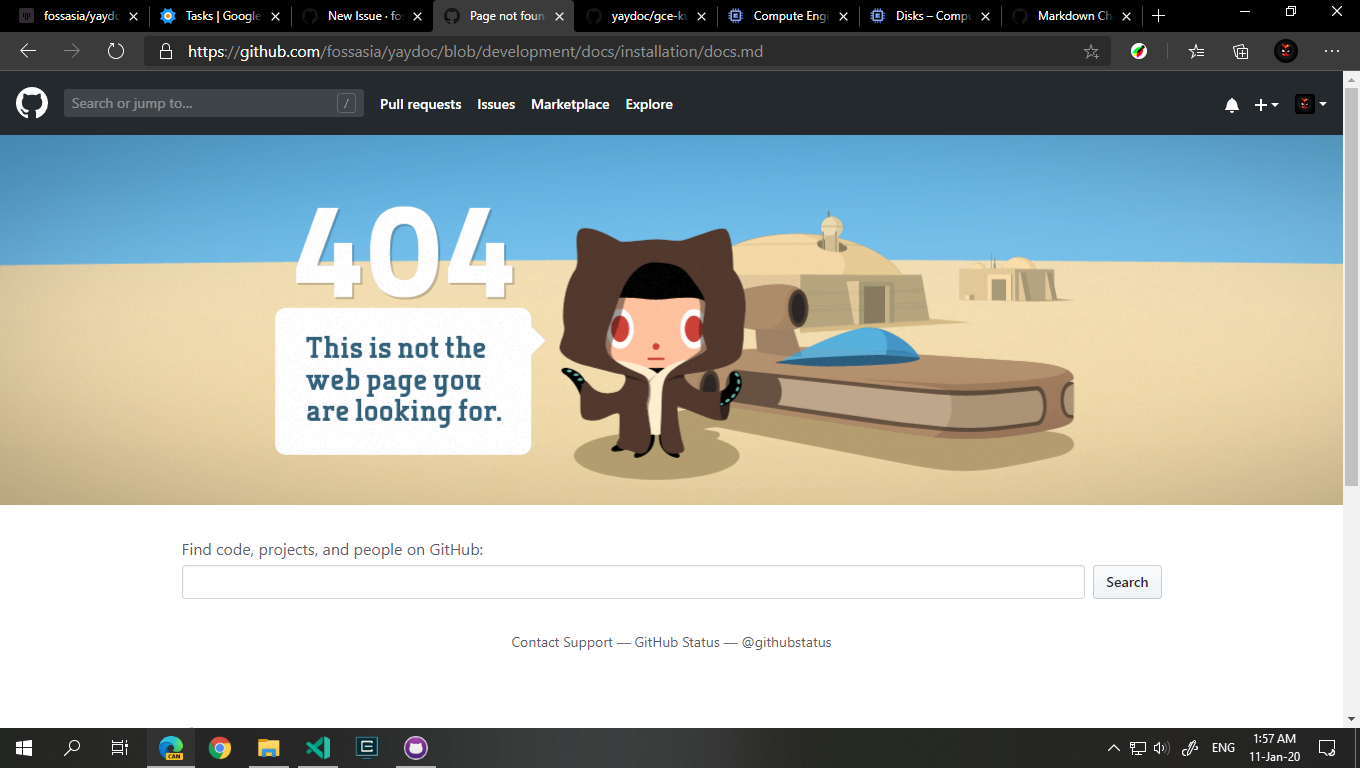Add page to favorites star icon
This screenshot has width=1360, height=768.
[1091, 51]
